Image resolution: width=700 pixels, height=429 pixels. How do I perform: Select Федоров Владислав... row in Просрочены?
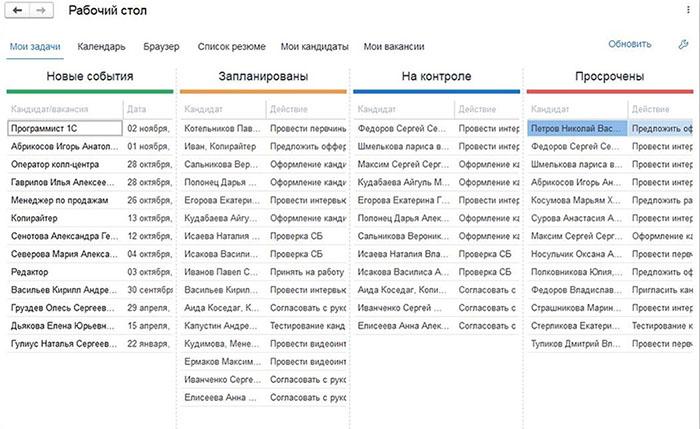click(x=610, y=290)
